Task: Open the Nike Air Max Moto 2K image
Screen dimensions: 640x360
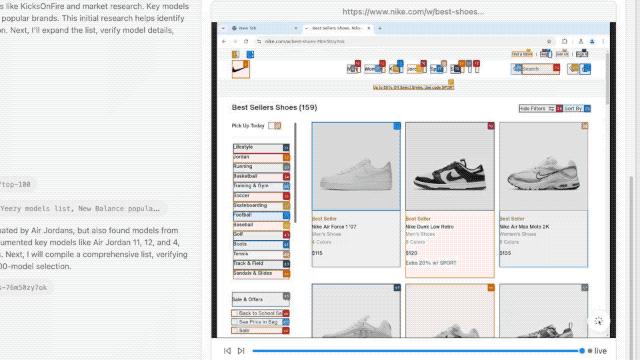Action: click(x=544, y=166)
